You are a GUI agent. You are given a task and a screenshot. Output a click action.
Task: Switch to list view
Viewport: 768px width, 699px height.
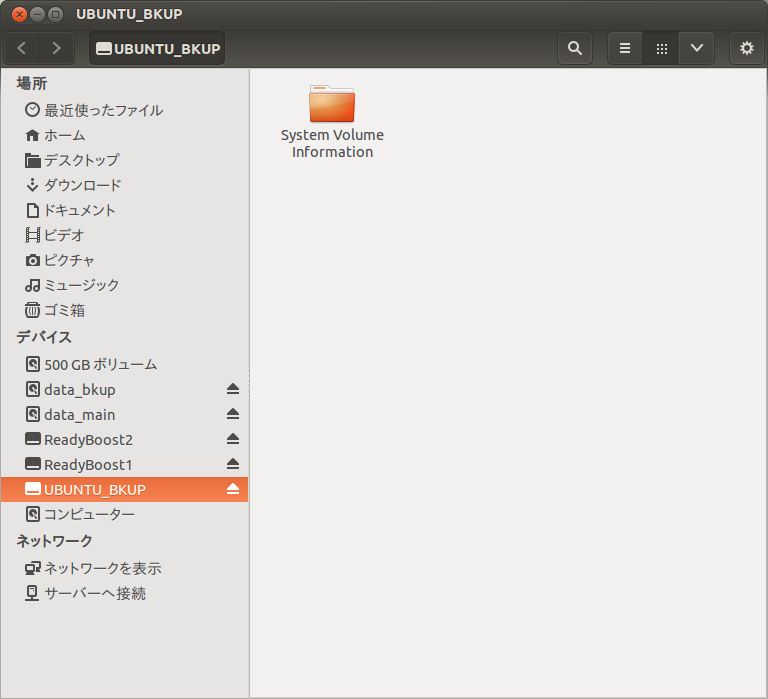tap(625, 48)
